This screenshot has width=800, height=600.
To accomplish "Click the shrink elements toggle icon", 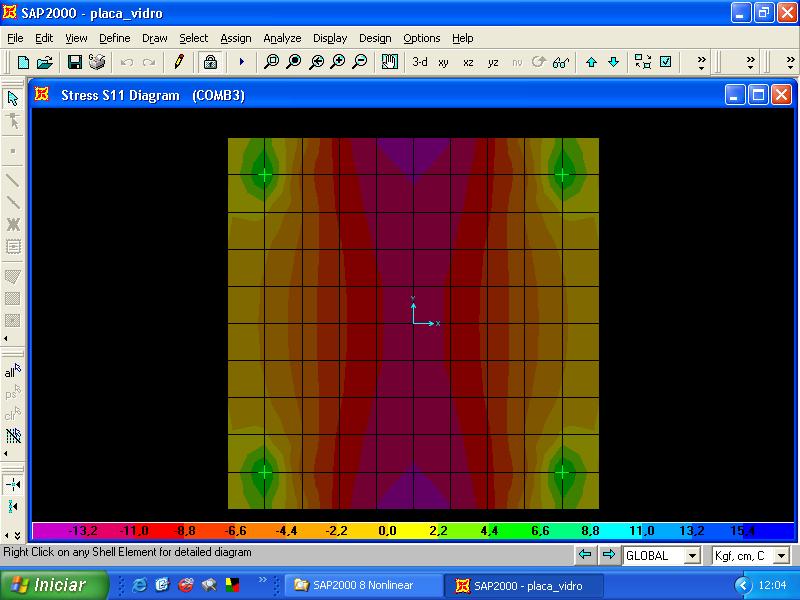I will pos(643,62).
